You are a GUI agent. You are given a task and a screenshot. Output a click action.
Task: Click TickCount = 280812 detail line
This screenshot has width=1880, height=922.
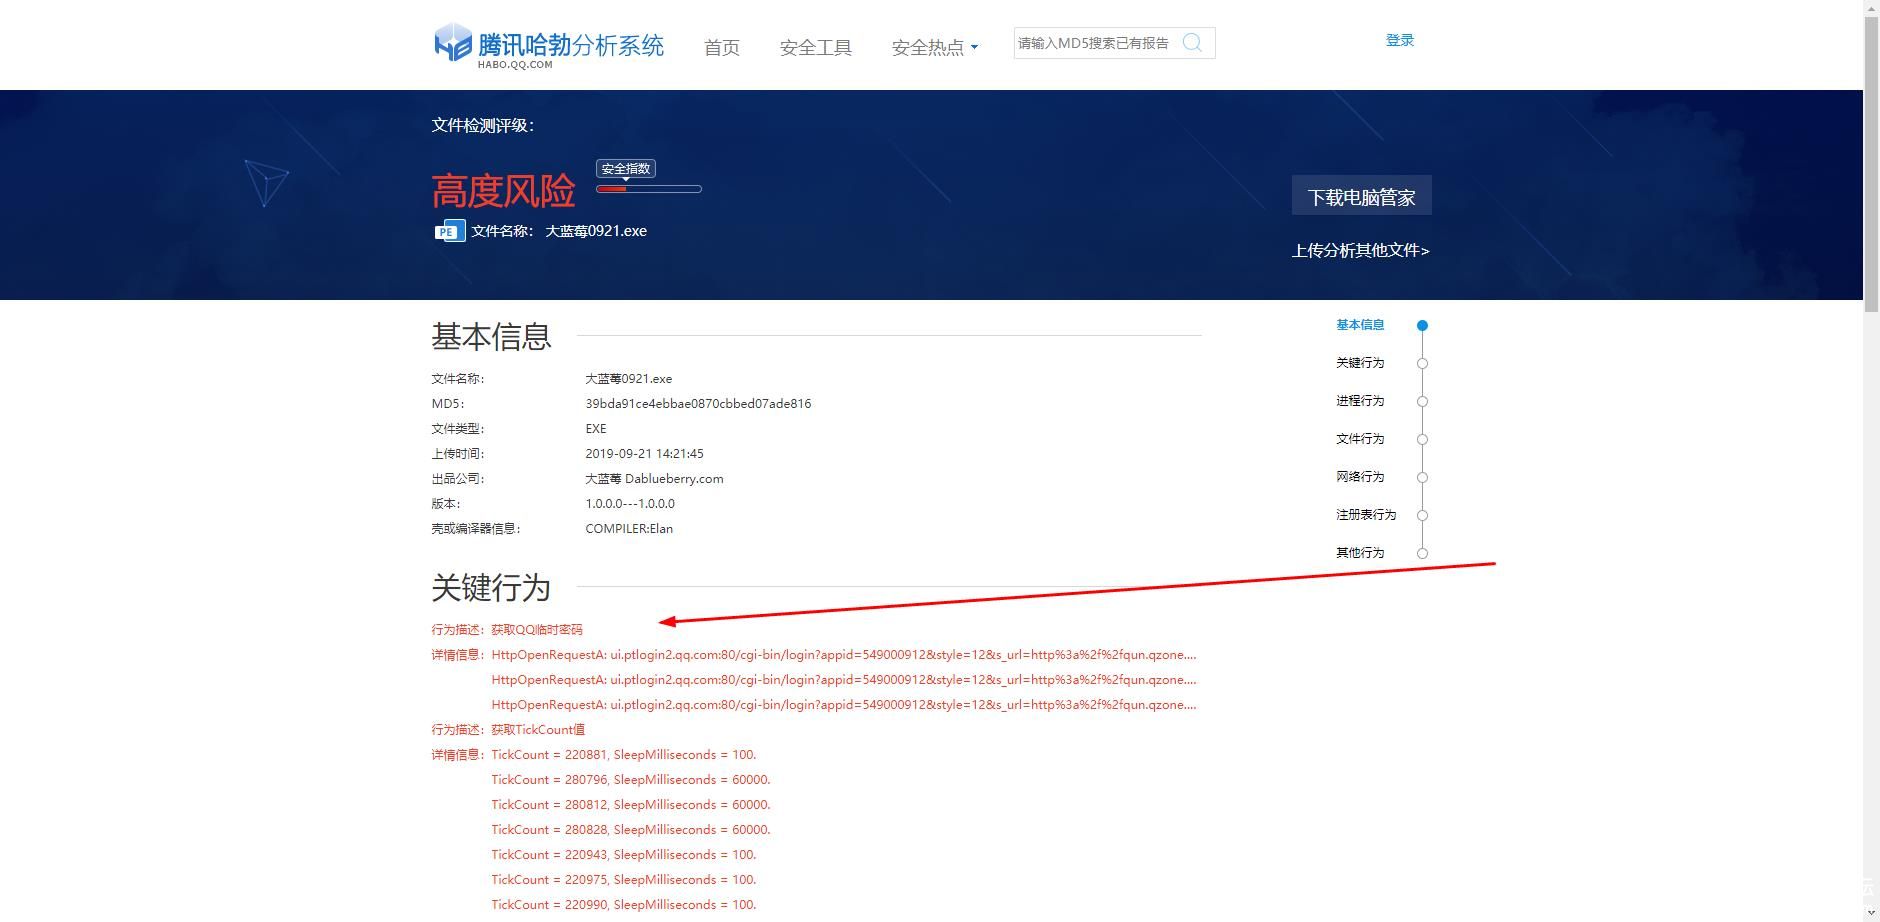[x=631, y=805]
